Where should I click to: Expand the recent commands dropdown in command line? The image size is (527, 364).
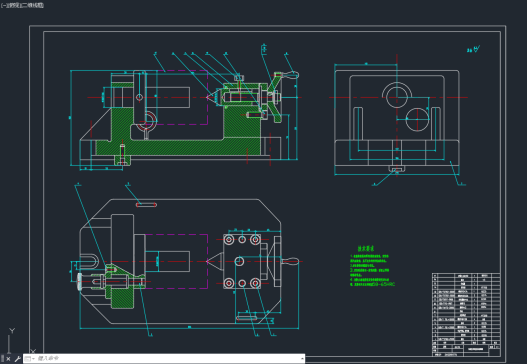[x=29, y=359]
